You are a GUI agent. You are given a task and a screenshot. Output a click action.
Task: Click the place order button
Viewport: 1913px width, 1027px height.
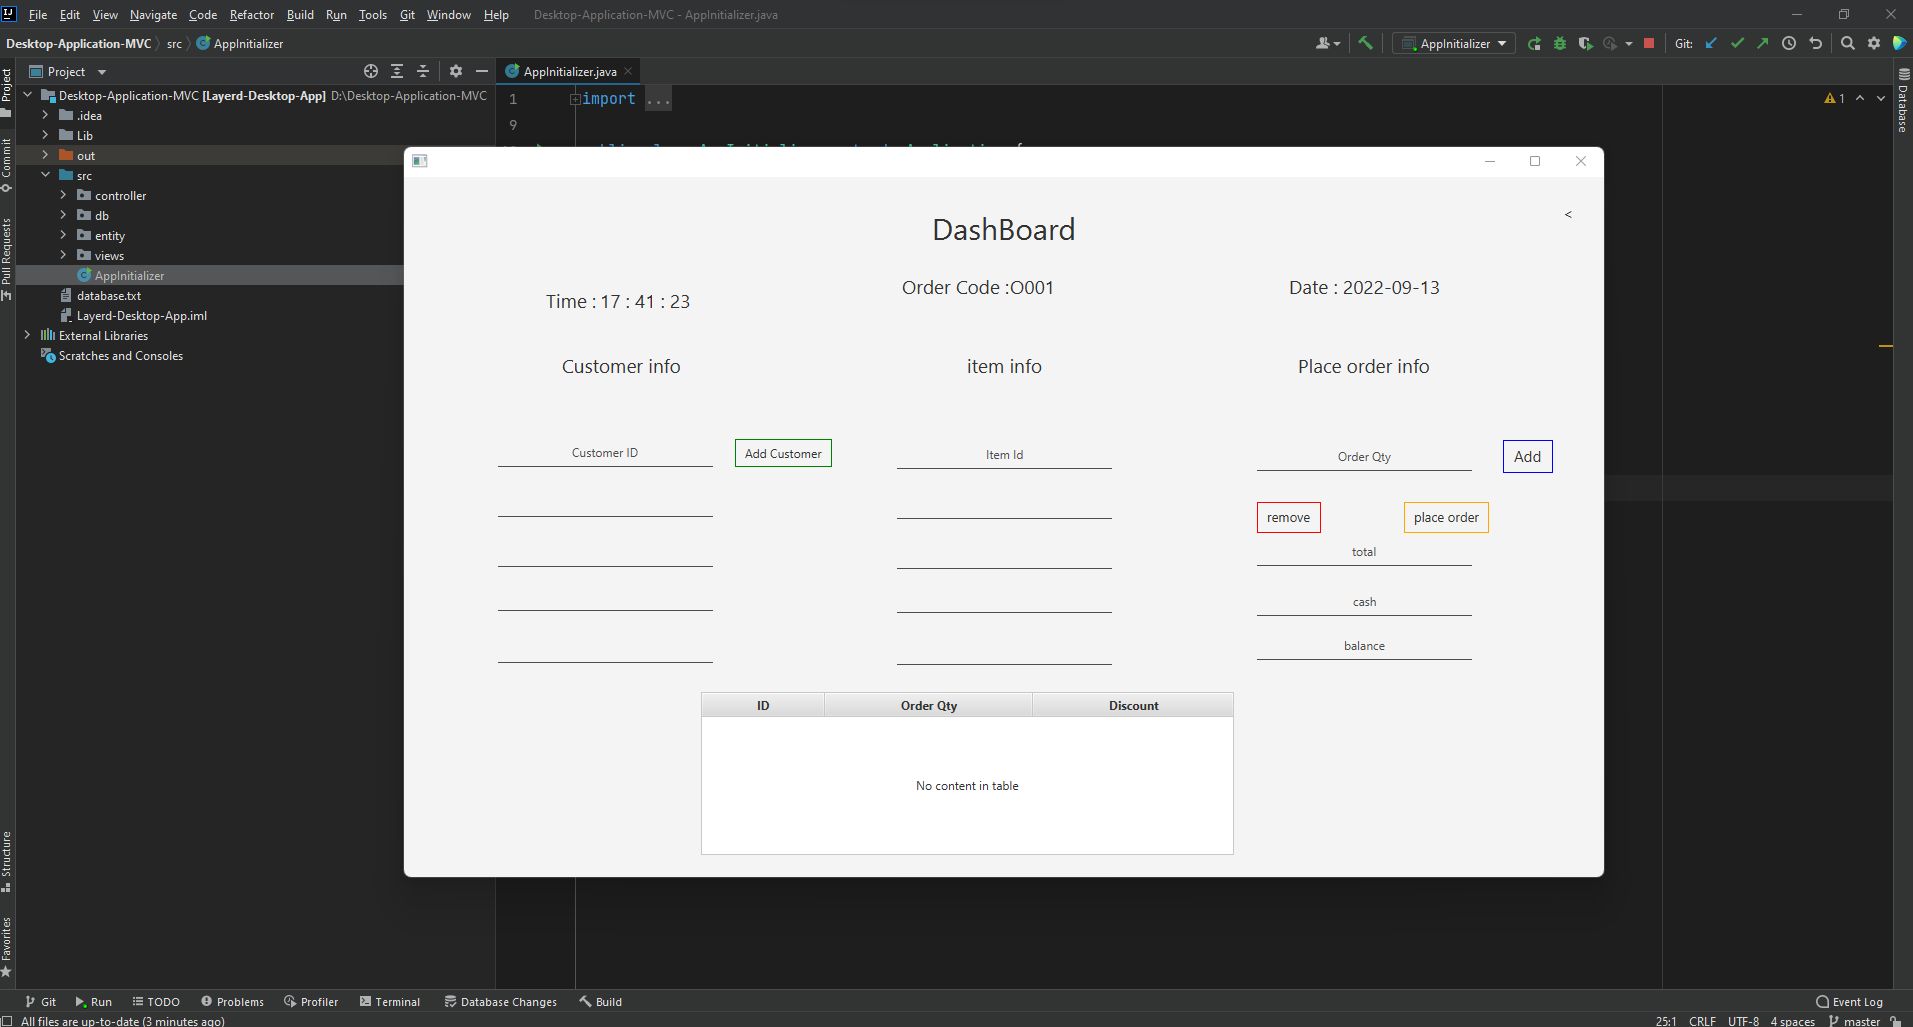click(x=1445, y=517)
